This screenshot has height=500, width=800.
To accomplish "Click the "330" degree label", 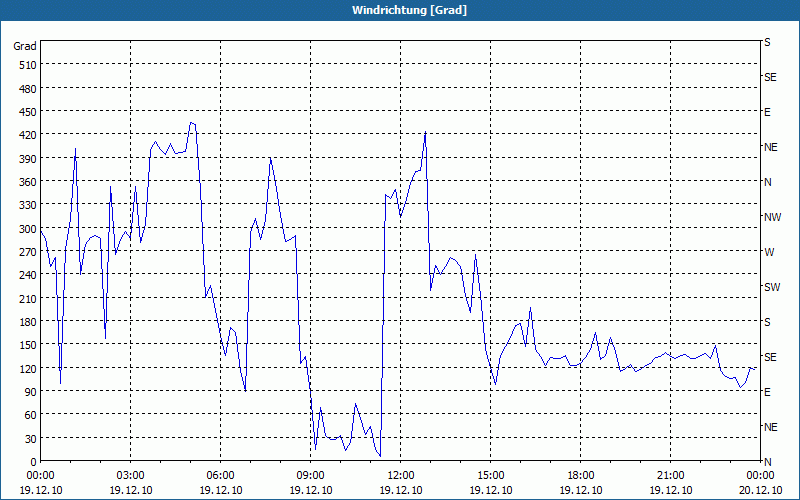I will [28, 205].
